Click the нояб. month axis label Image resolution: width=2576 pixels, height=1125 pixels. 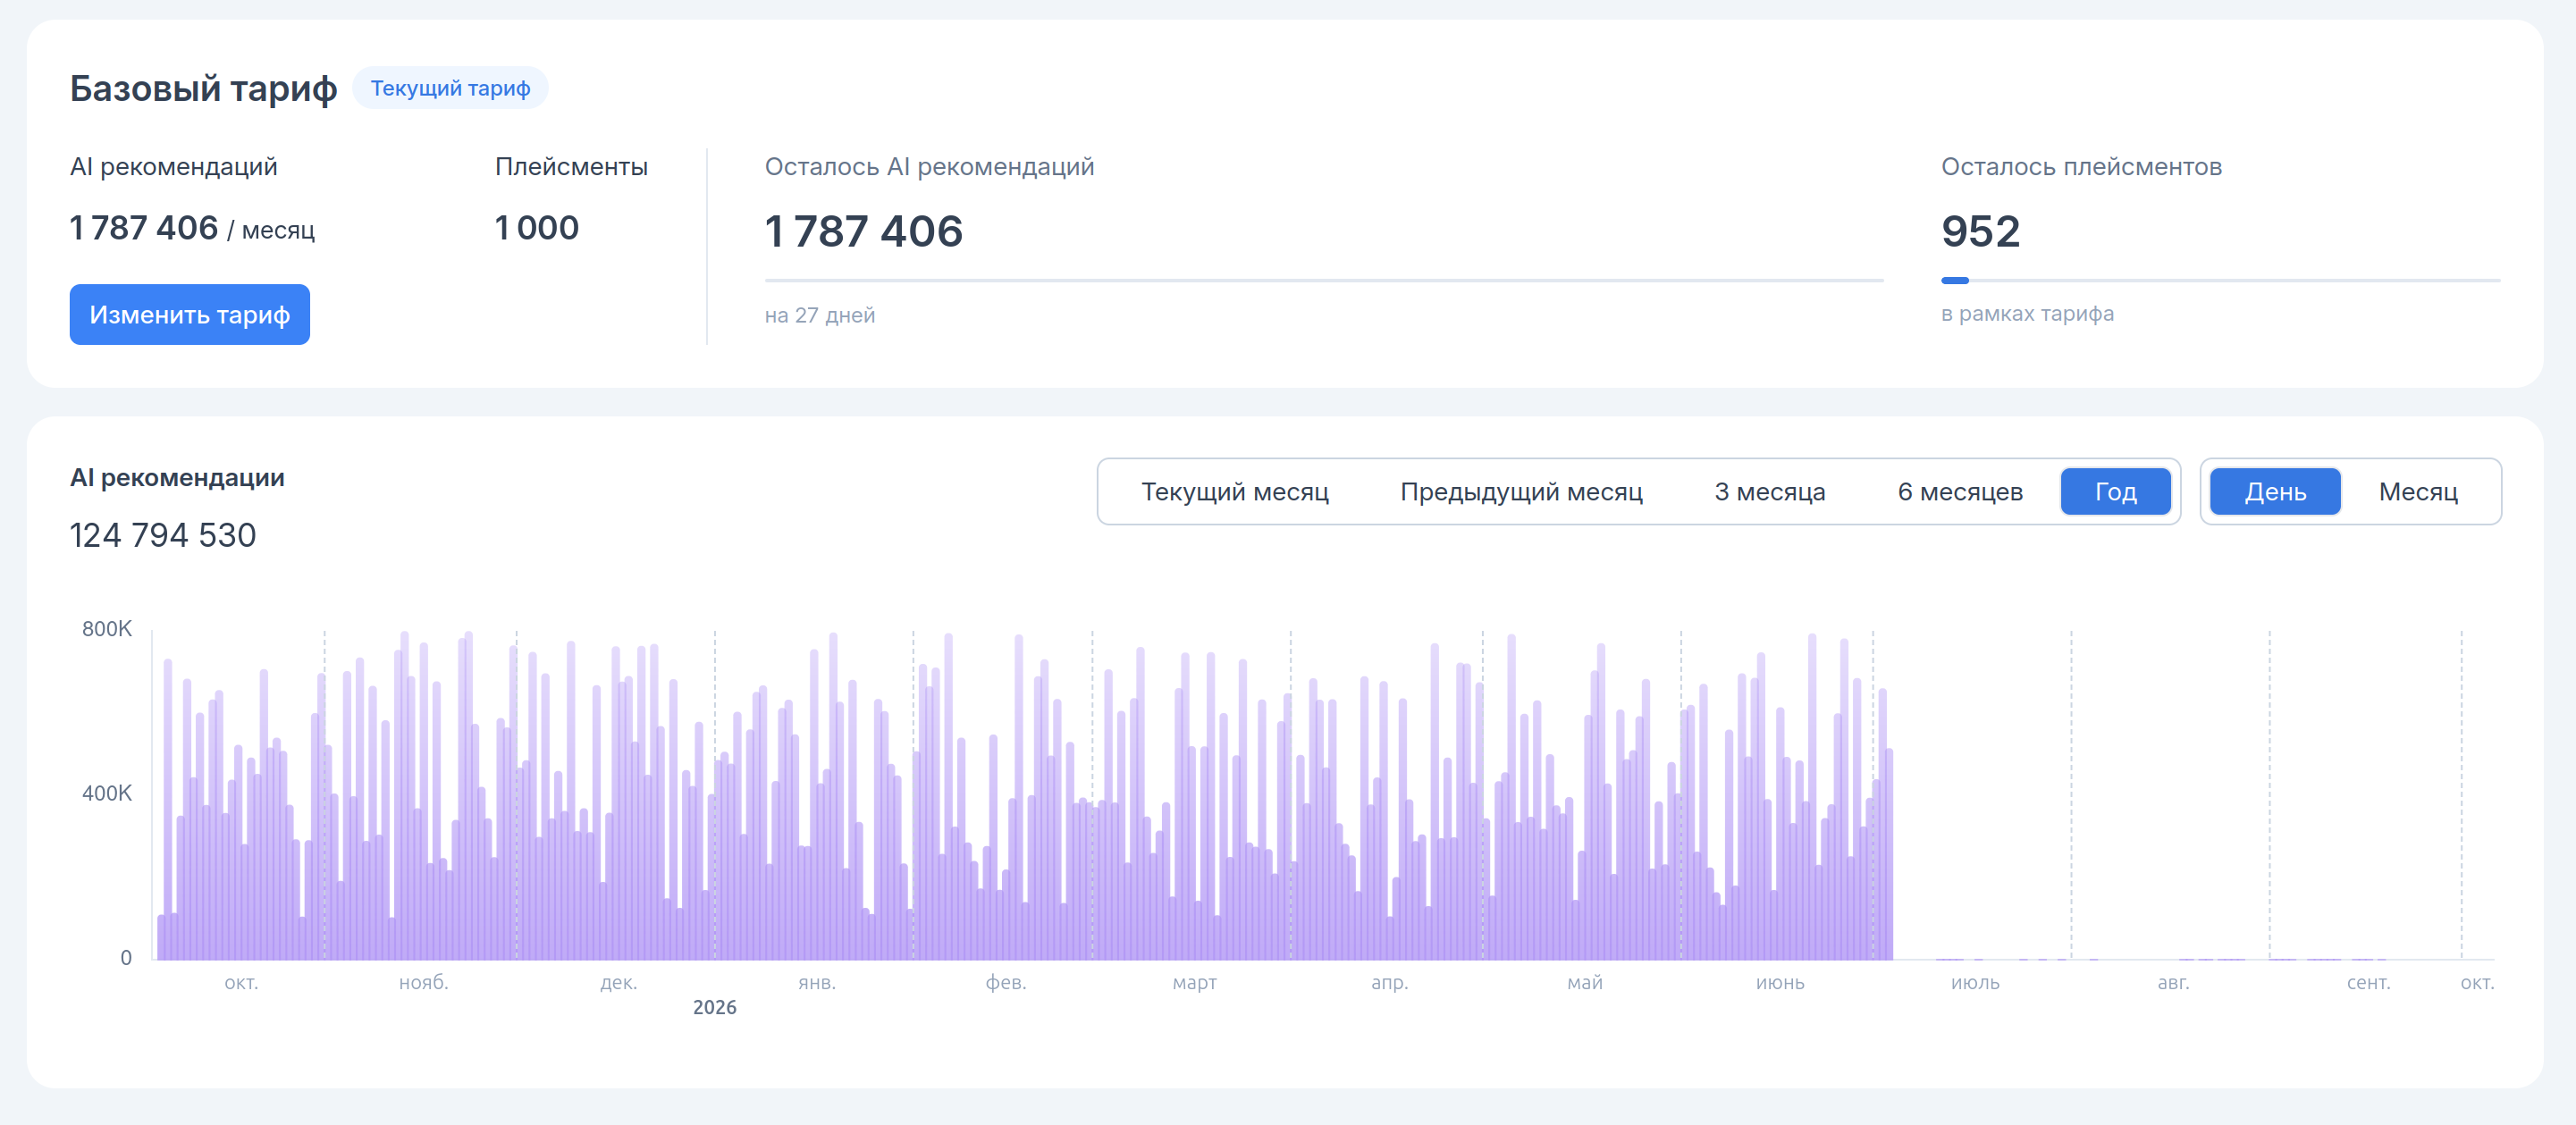[424, 983]
